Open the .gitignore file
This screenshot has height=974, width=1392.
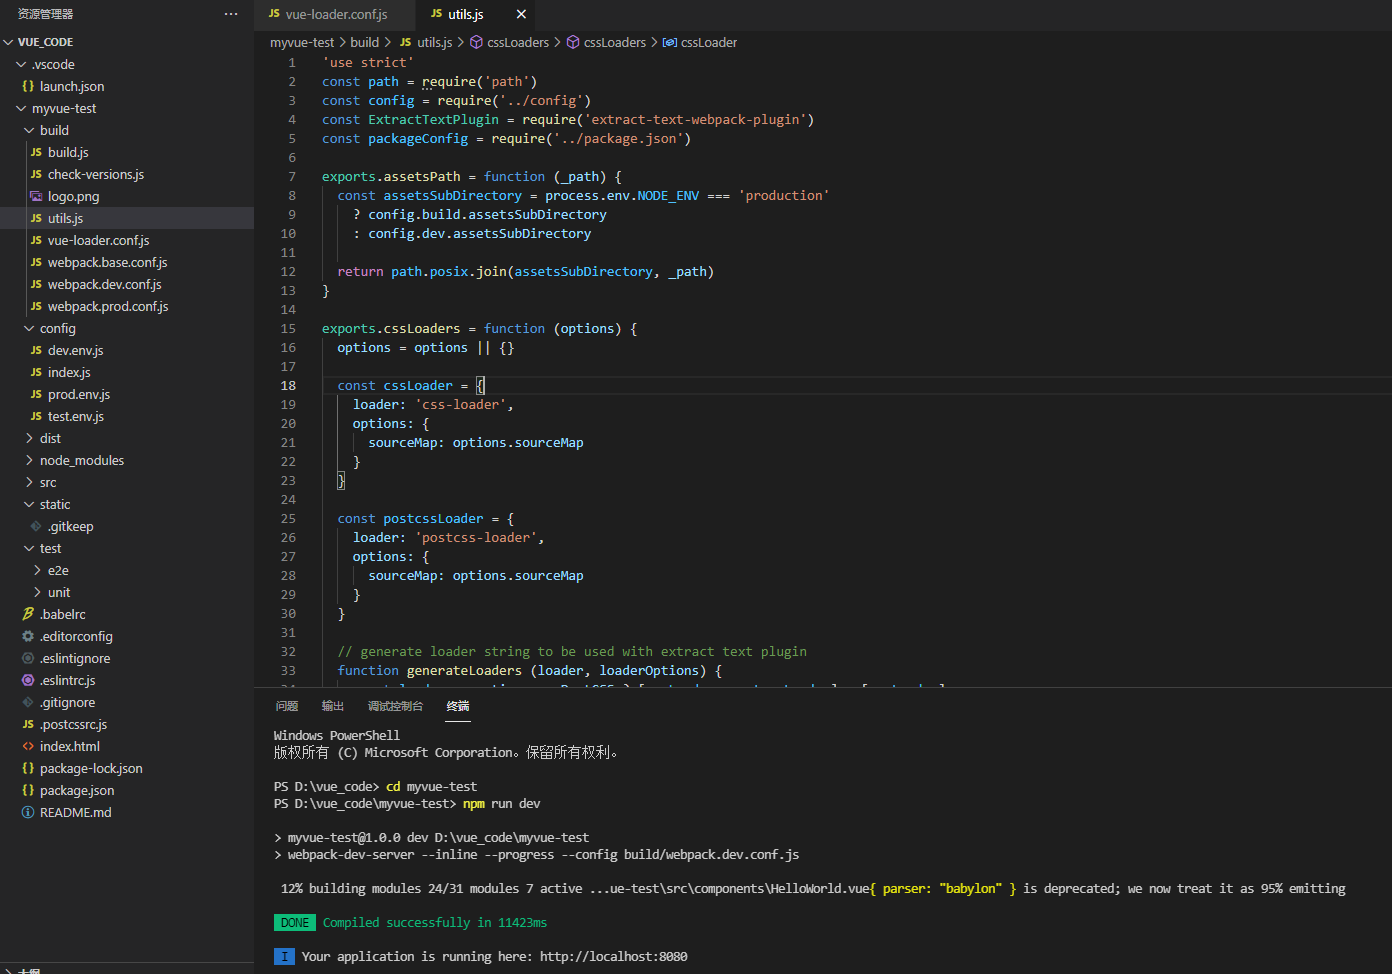127,702
